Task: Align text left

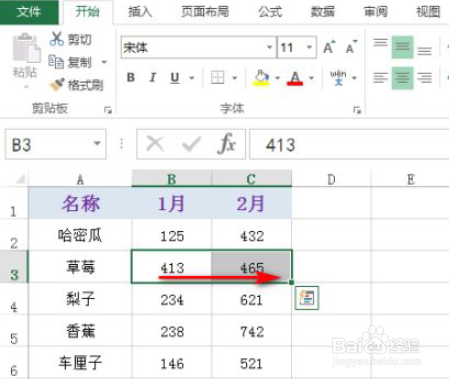Action: pyautogui.click(x=380, y=78)
